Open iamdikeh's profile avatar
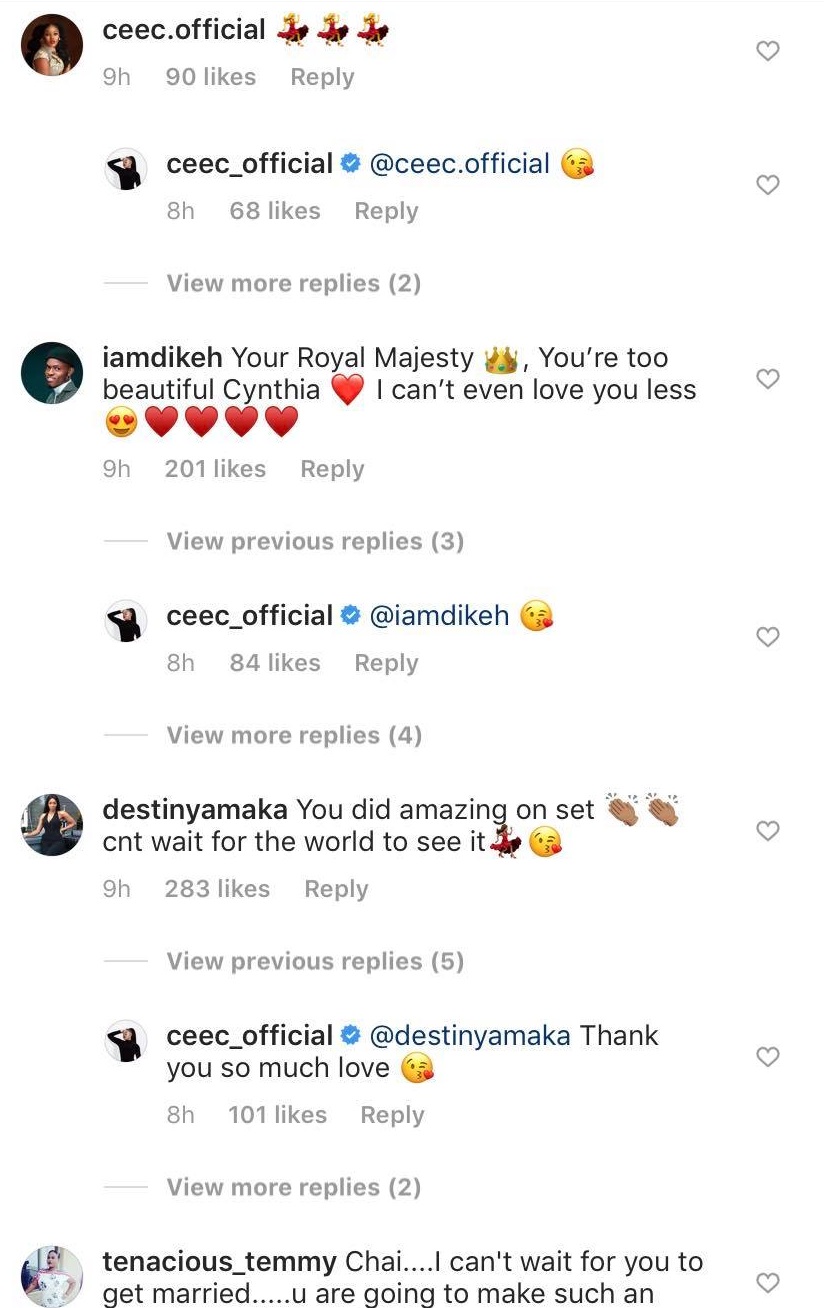Screen dimensions: 828x1308 coord(51,374)
